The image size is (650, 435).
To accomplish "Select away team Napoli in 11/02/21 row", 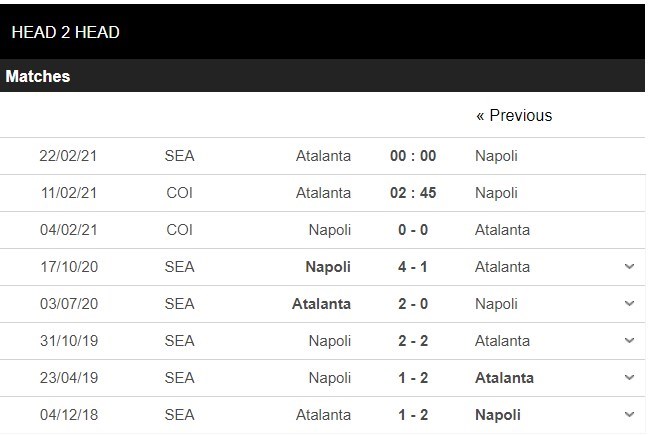I will [496, 193].
